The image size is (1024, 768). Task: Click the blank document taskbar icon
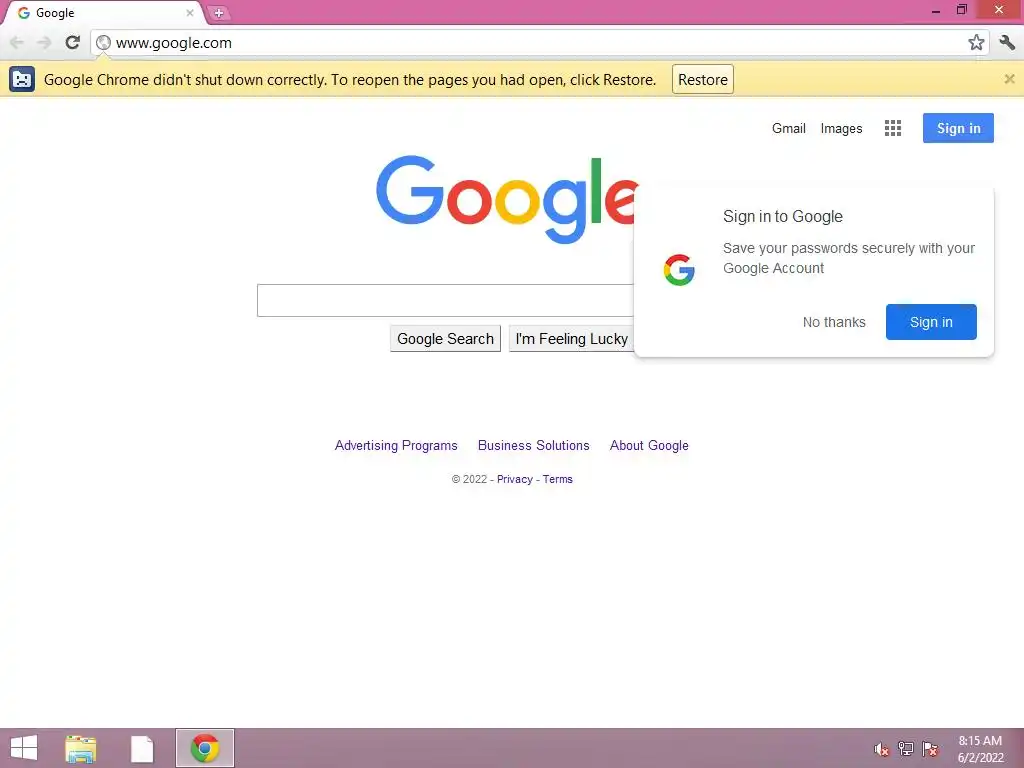[x=142, y=749]
